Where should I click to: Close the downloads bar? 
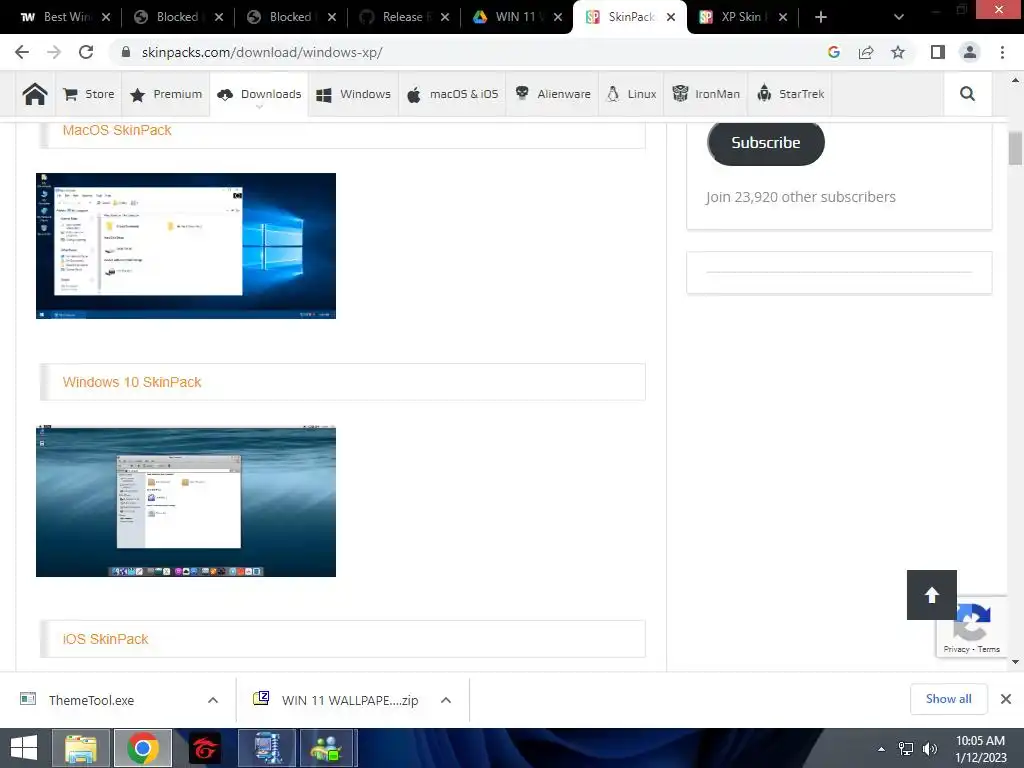coord(1006,699)
